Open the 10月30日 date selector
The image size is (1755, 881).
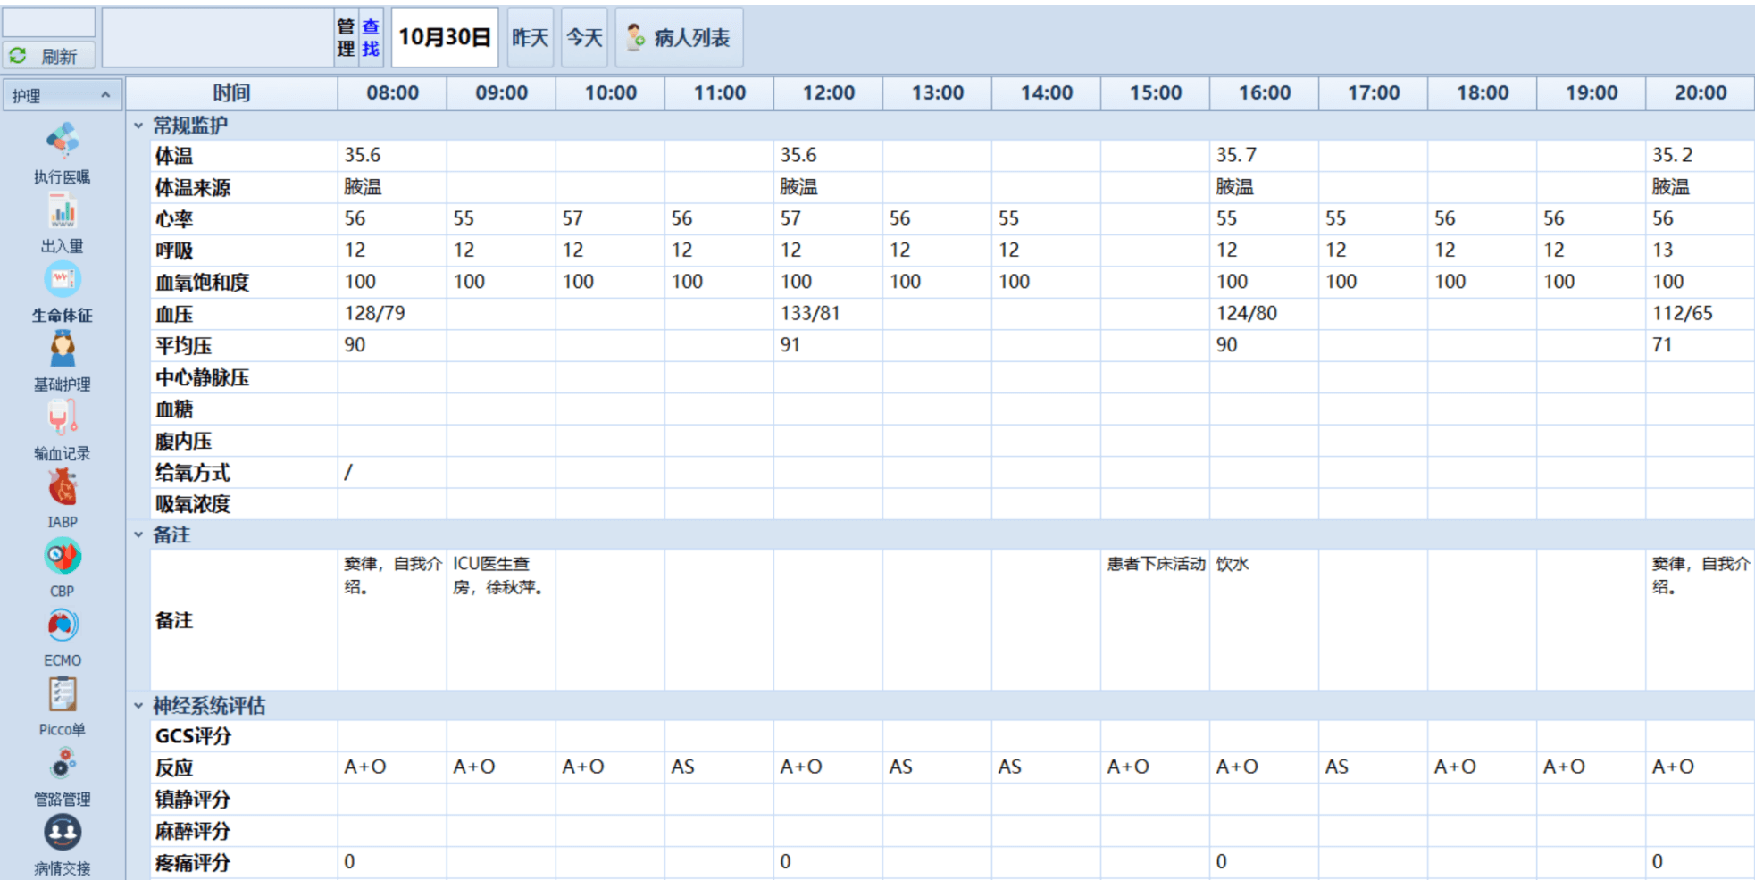pyautogui.click(x=445, y=38)
